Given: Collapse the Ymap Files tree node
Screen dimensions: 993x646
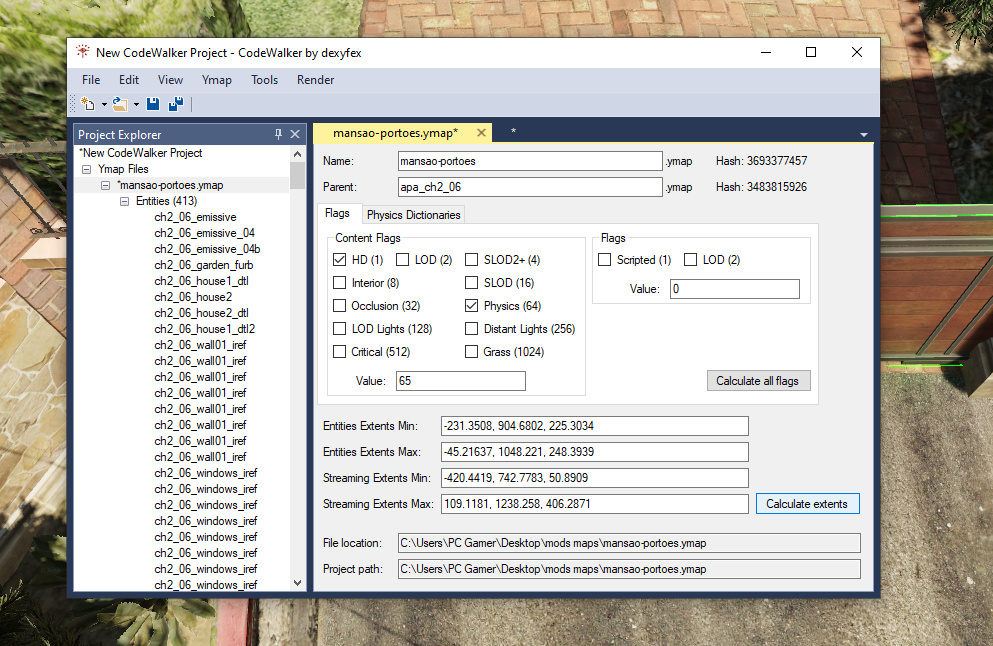Looking at the screenshot, I should pos(87,170).
